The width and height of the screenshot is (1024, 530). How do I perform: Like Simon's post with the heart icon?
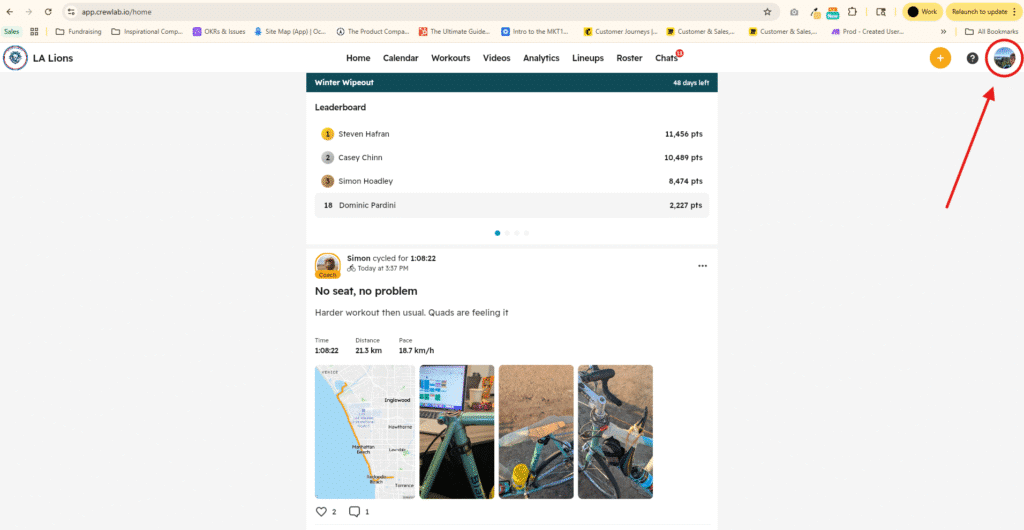321,512
